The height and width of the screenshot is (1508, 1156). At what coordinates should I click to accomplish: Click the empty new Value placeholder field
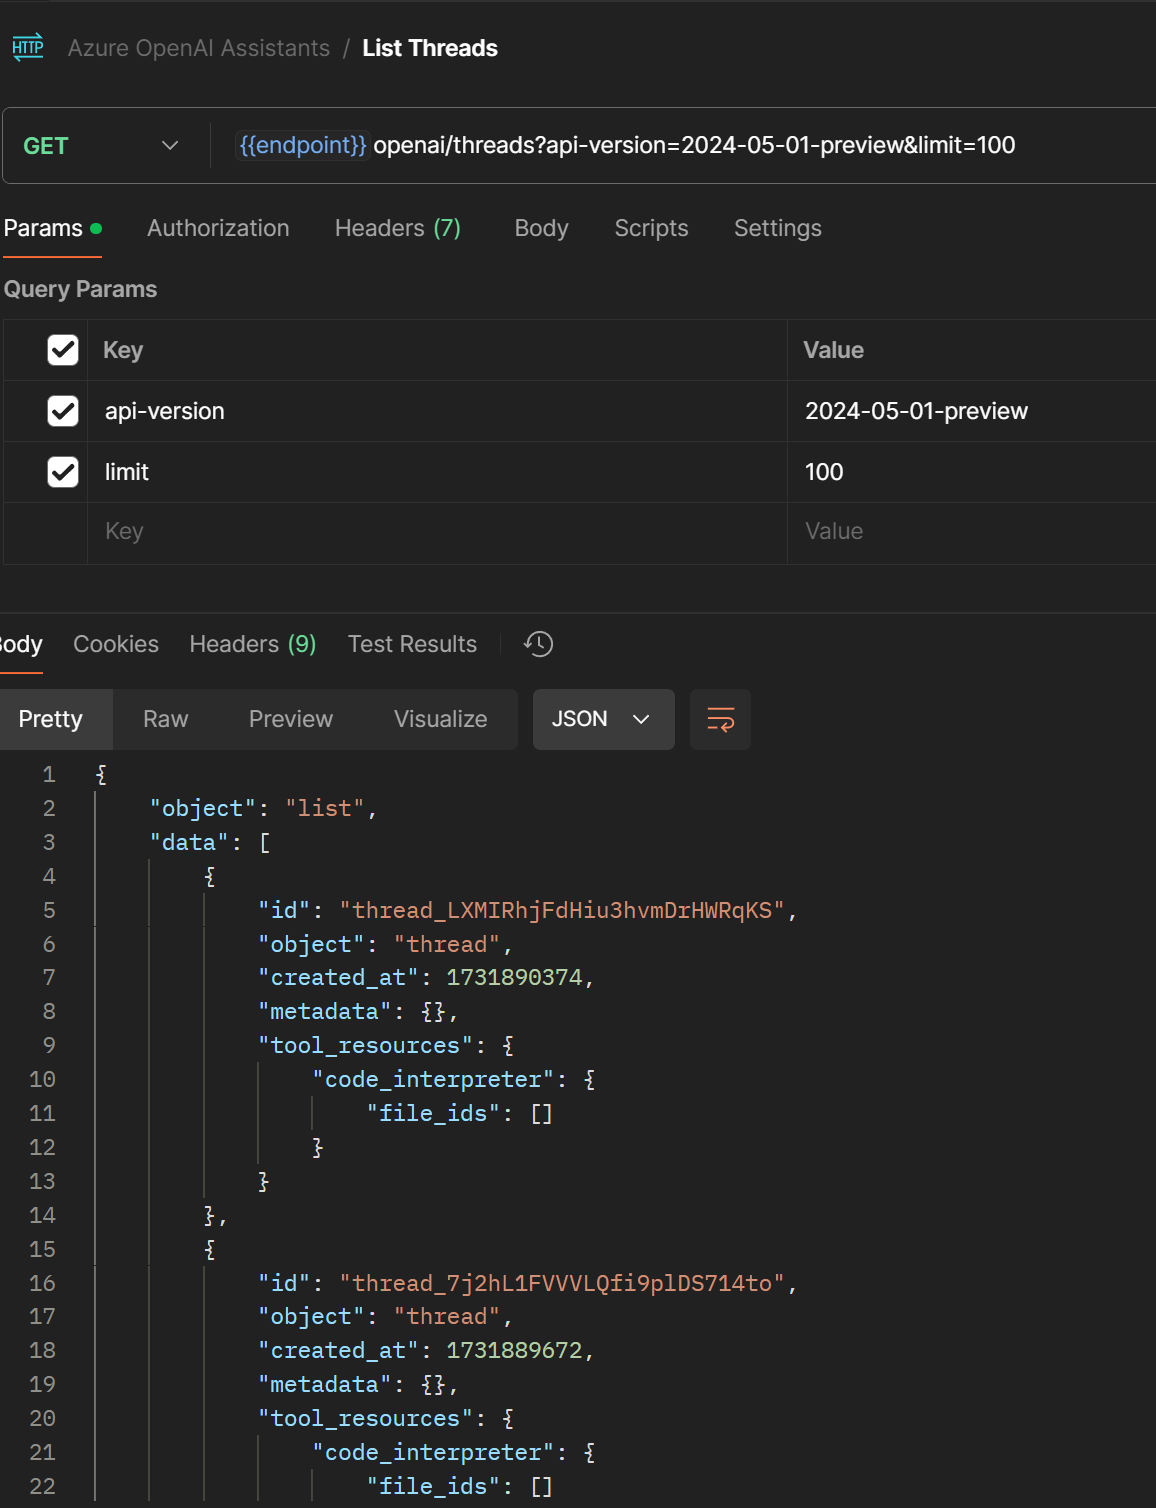click(971, 532)
